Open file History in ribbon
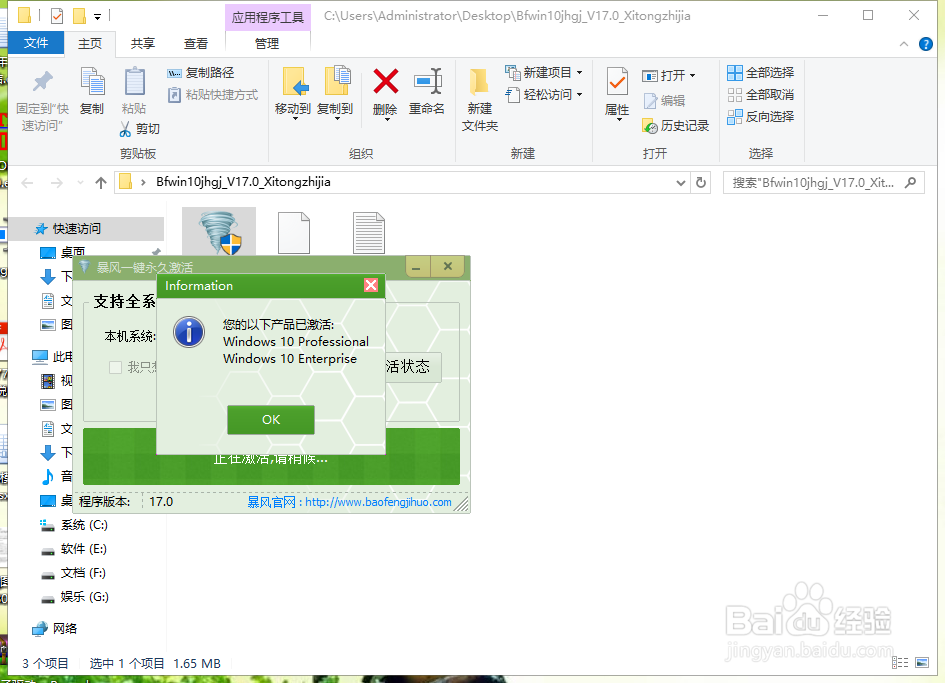Image resolution: width=945 pixels, height=683 pixels. [x=676, y=125]
